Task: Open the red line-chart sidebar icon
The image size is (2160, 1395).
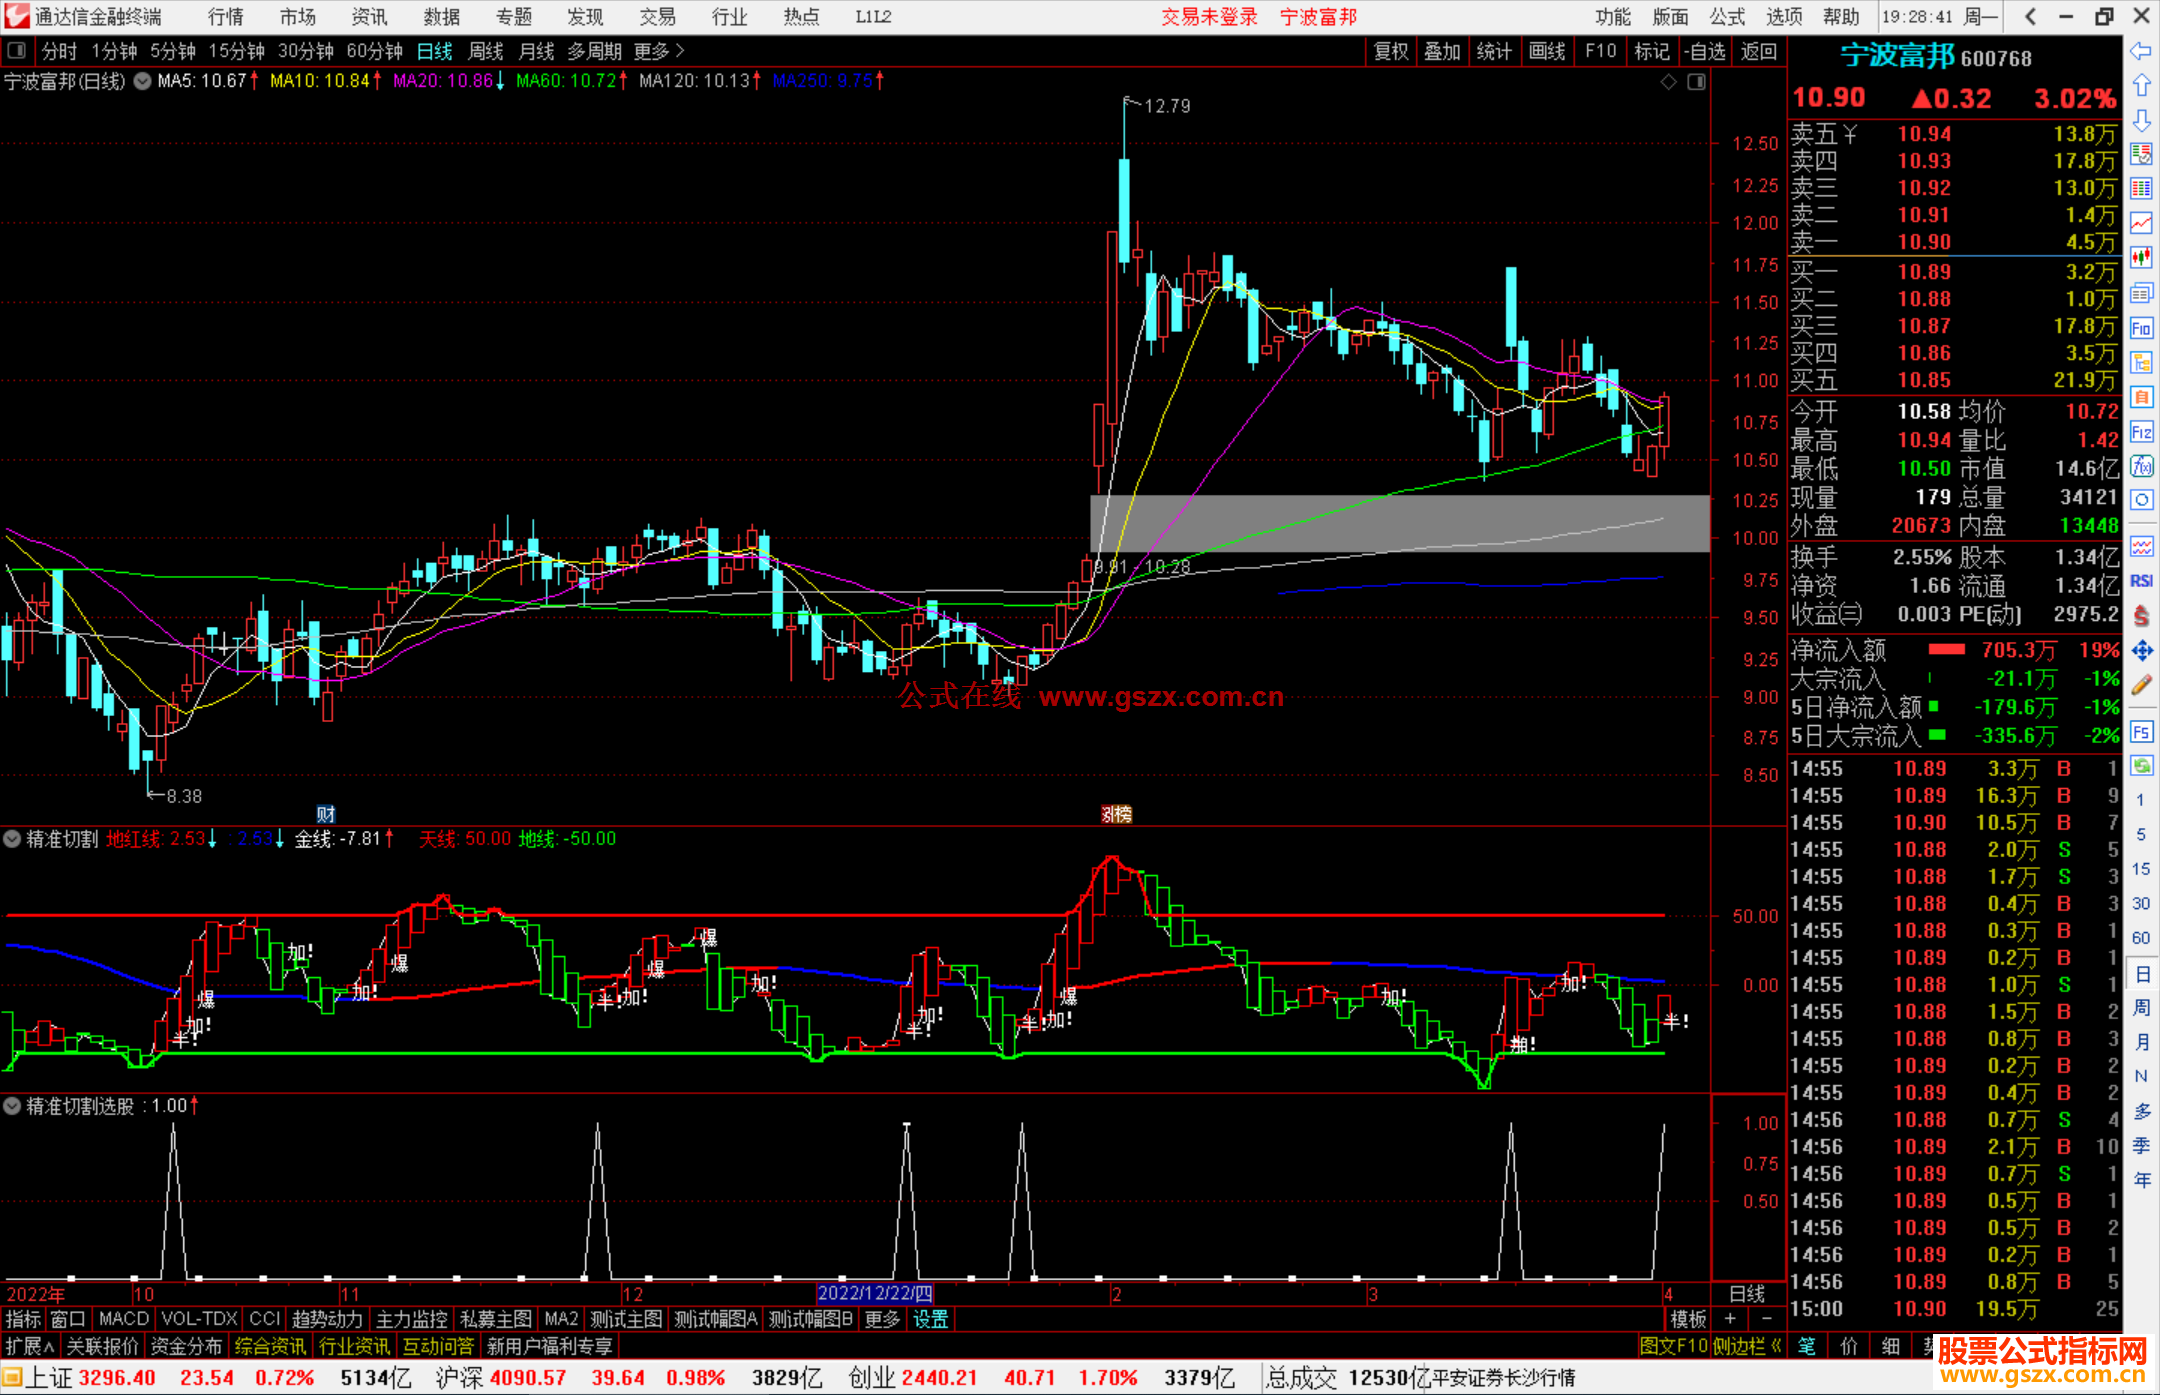Action: pyautogui.click(x=2141, y=223)
